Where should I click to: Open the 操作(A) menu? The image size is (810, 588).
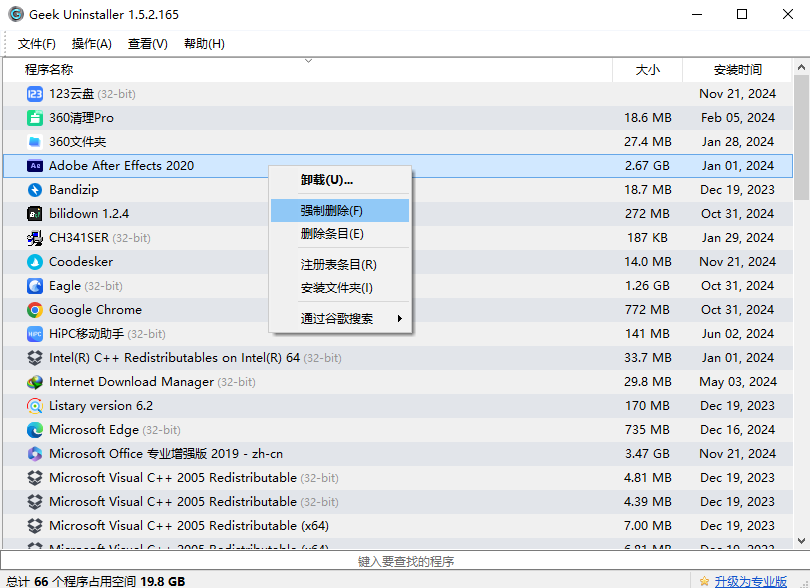(92, 44)
